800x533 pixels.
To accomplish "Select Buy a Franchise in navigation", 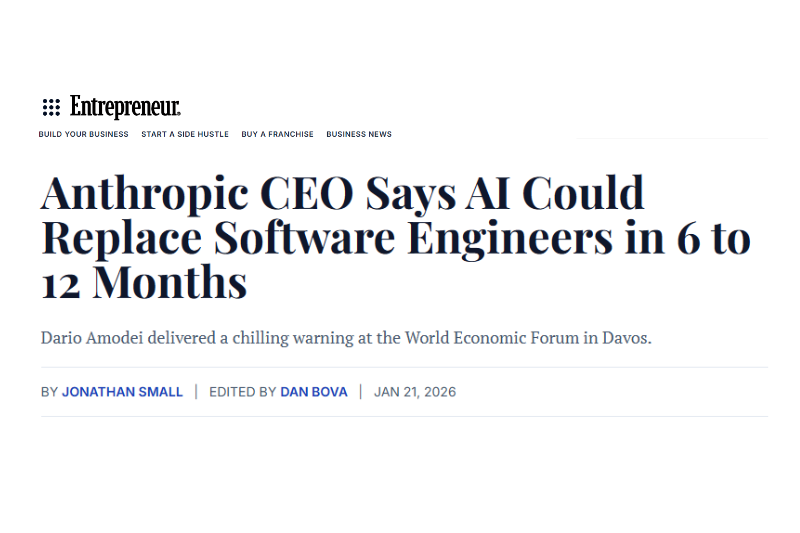I will coord(277,134).
